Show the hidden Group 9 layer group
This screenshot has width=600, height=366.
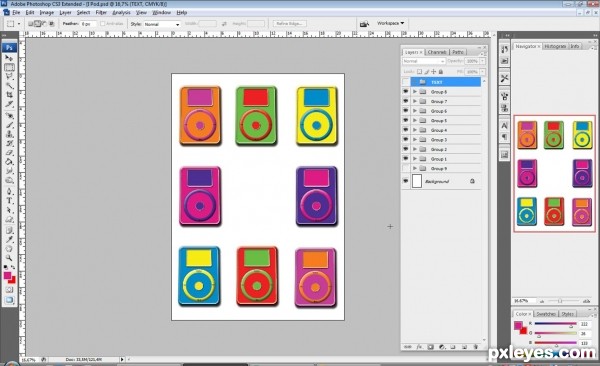(406, 168)
